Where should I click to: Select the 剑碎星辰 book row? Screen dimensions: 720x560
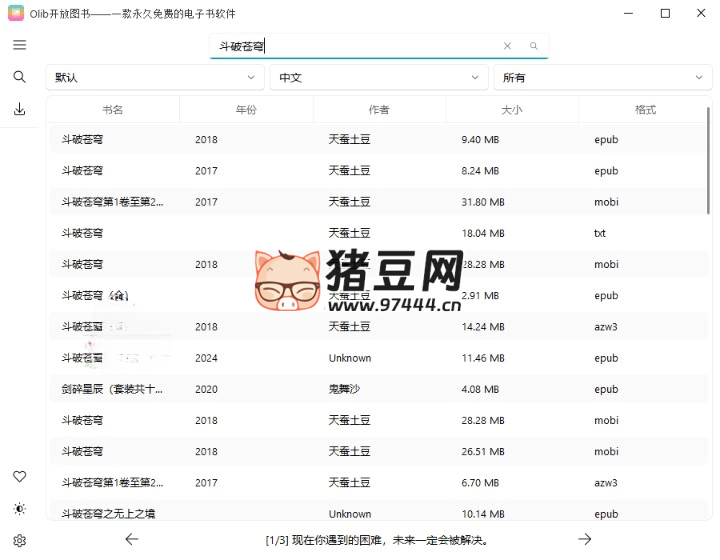[378, 389]
